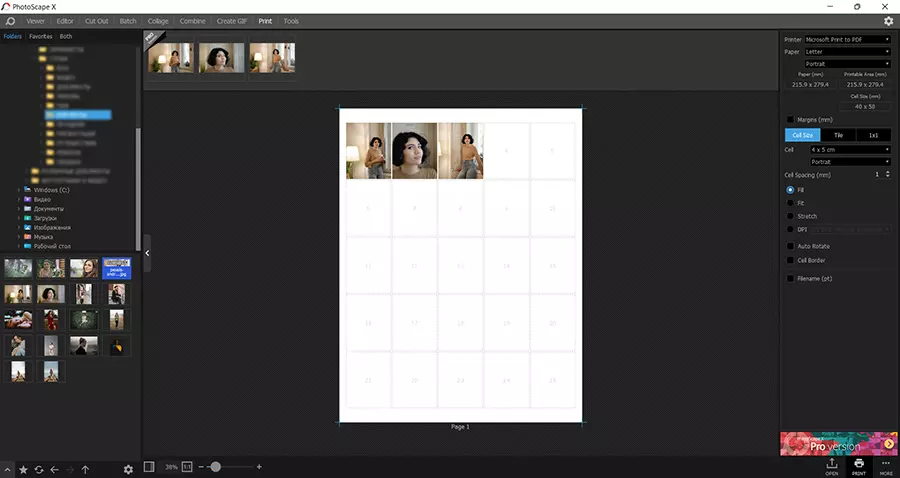
Task: Click the Видео folder icon
Action: (27, 199)
